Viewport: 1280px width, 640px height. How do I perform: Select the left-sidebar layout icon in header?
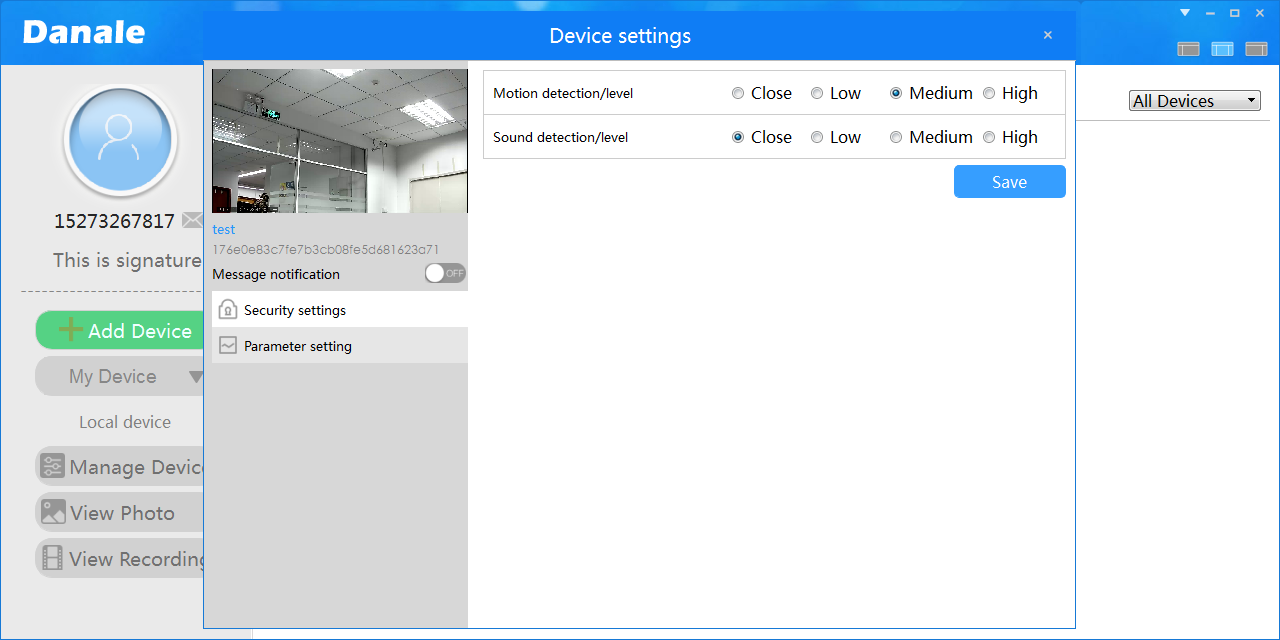tap(1188, 49)
